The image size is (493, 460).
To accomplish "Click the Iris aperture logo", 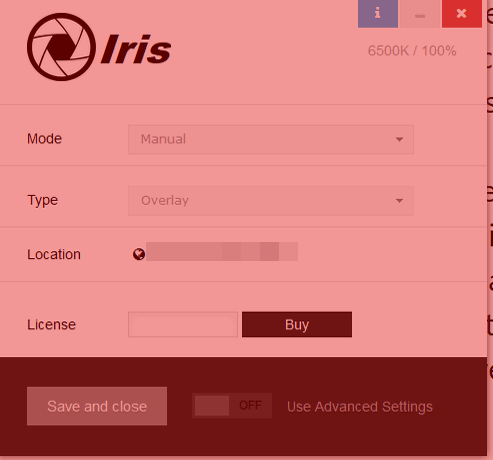I will pyautogui.click(x=61, y=47).
